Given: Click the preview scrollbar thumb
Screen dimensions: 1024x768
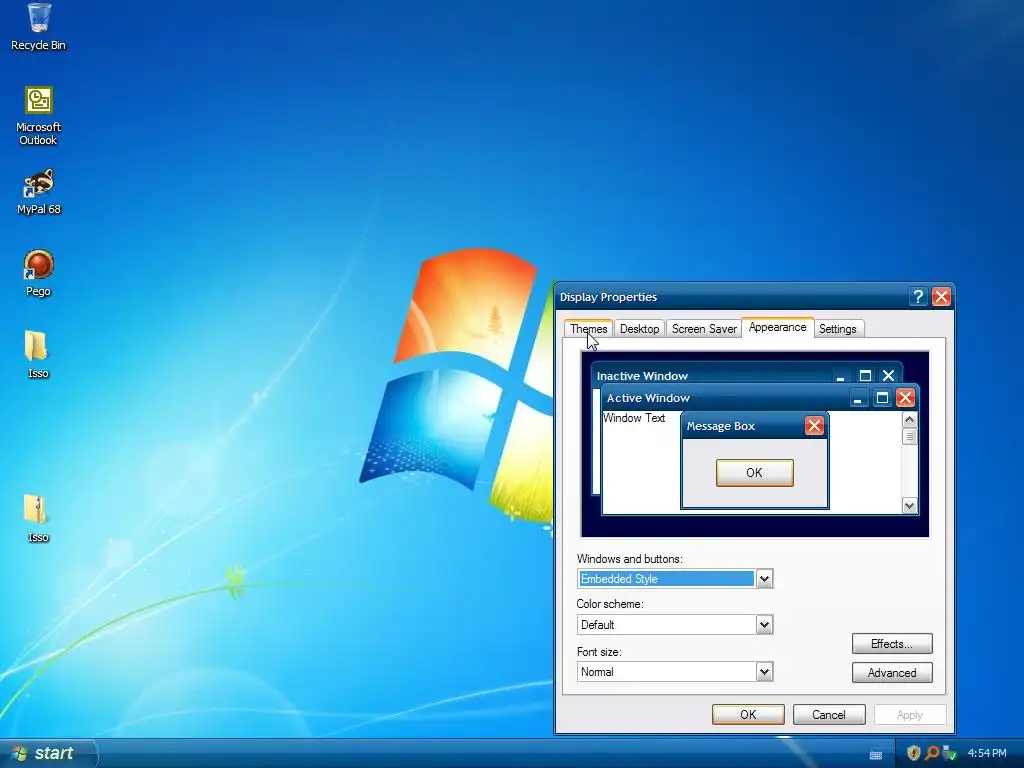Looking at the screenshot, I should (909, 437).
